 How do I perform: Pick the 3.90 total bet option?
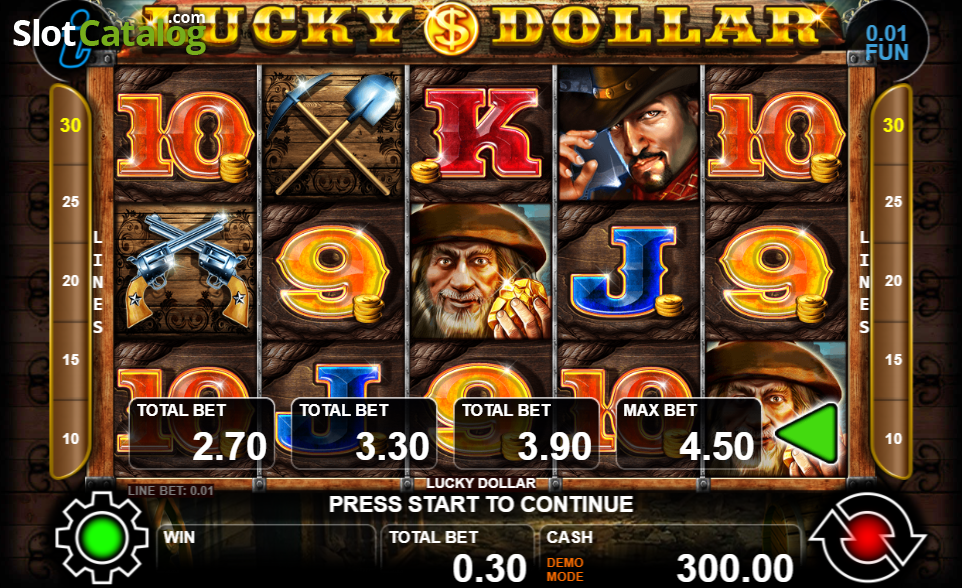(x=526, y=433)
